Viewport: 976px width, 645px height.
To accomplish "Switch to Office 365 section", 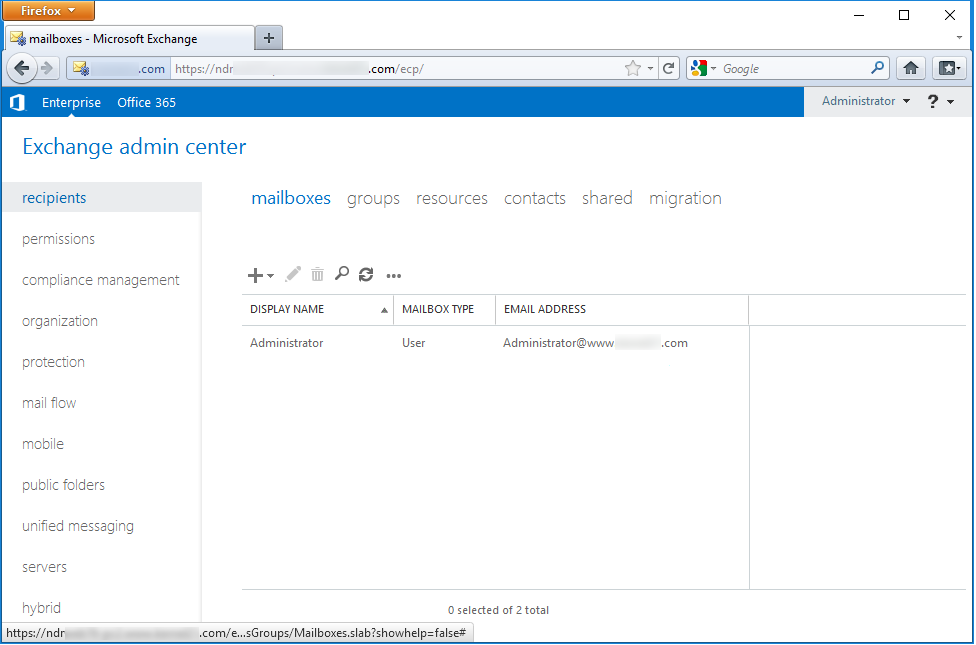I will tap(146, 102).
